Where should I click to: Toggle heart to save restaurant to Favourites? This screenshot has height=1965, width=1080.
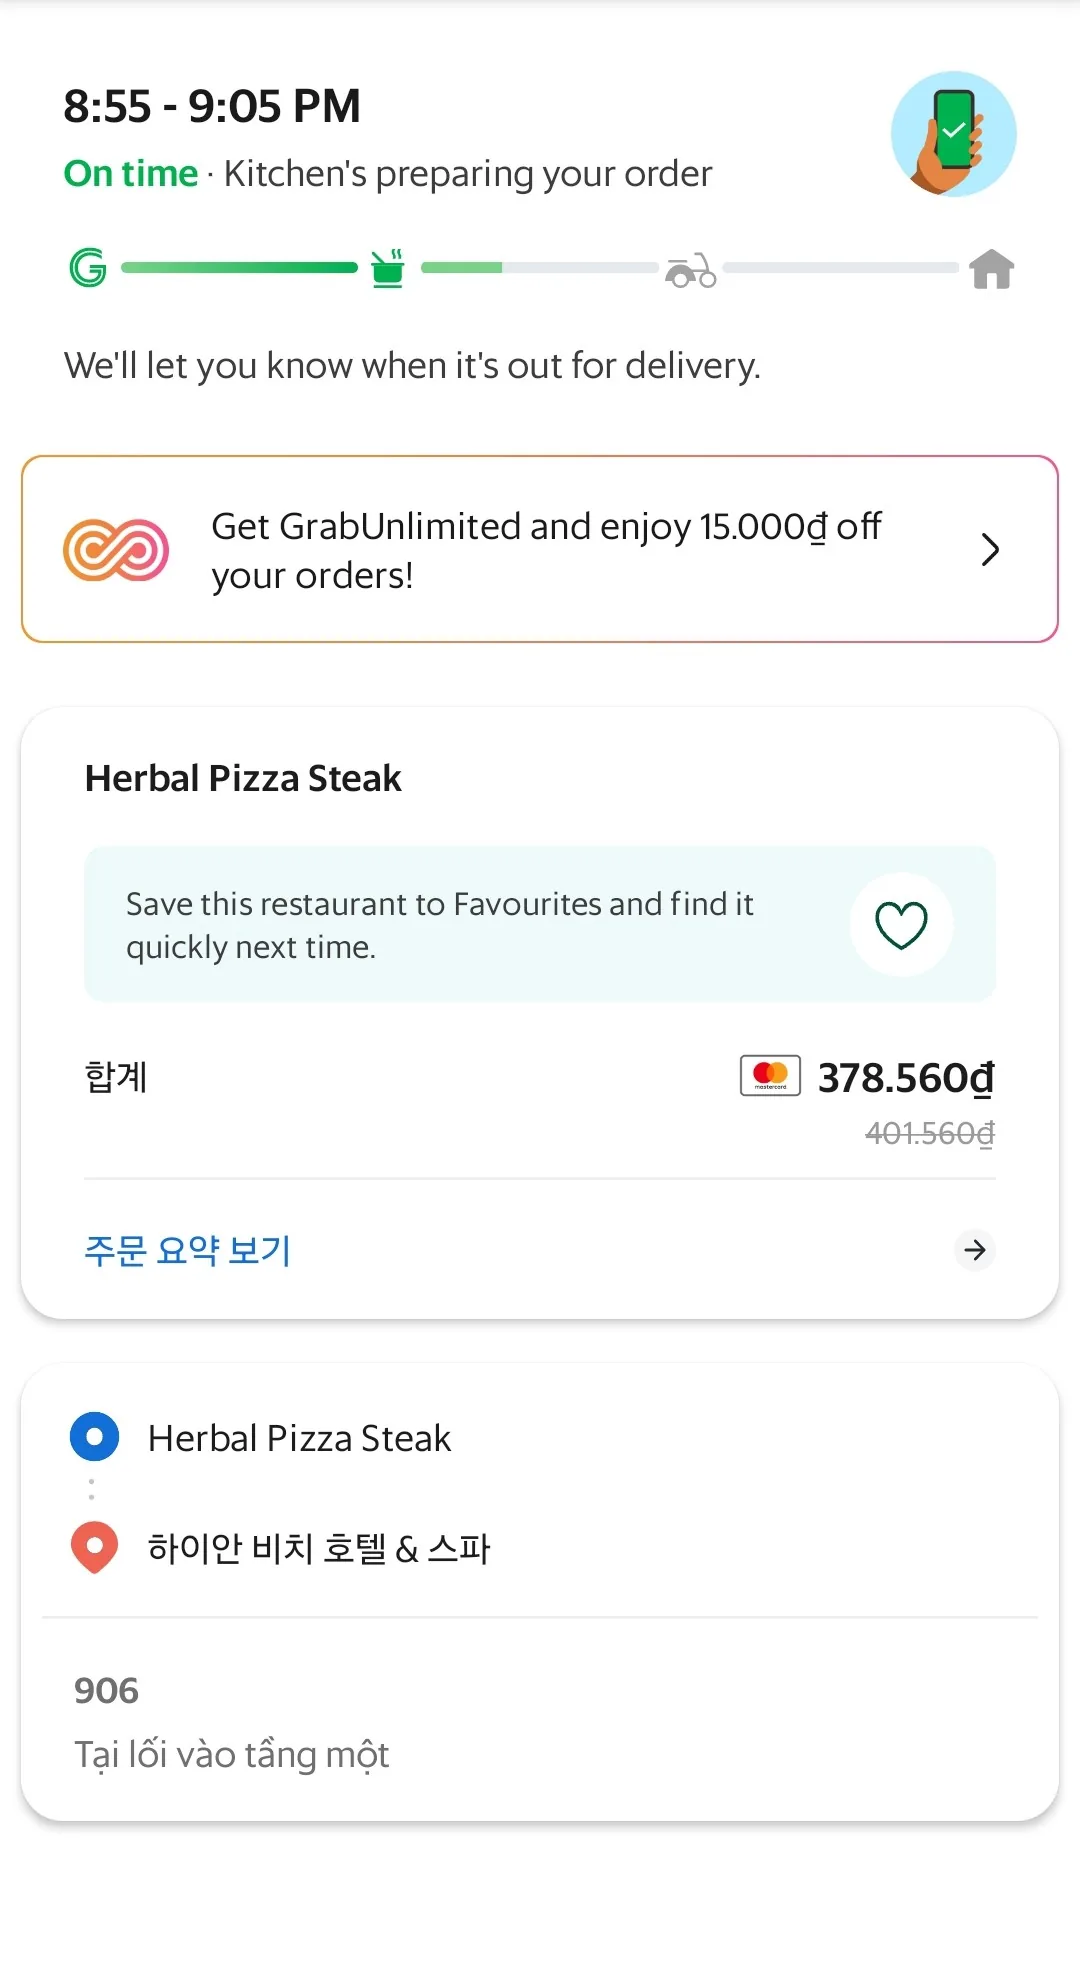(x=901, y=924)
